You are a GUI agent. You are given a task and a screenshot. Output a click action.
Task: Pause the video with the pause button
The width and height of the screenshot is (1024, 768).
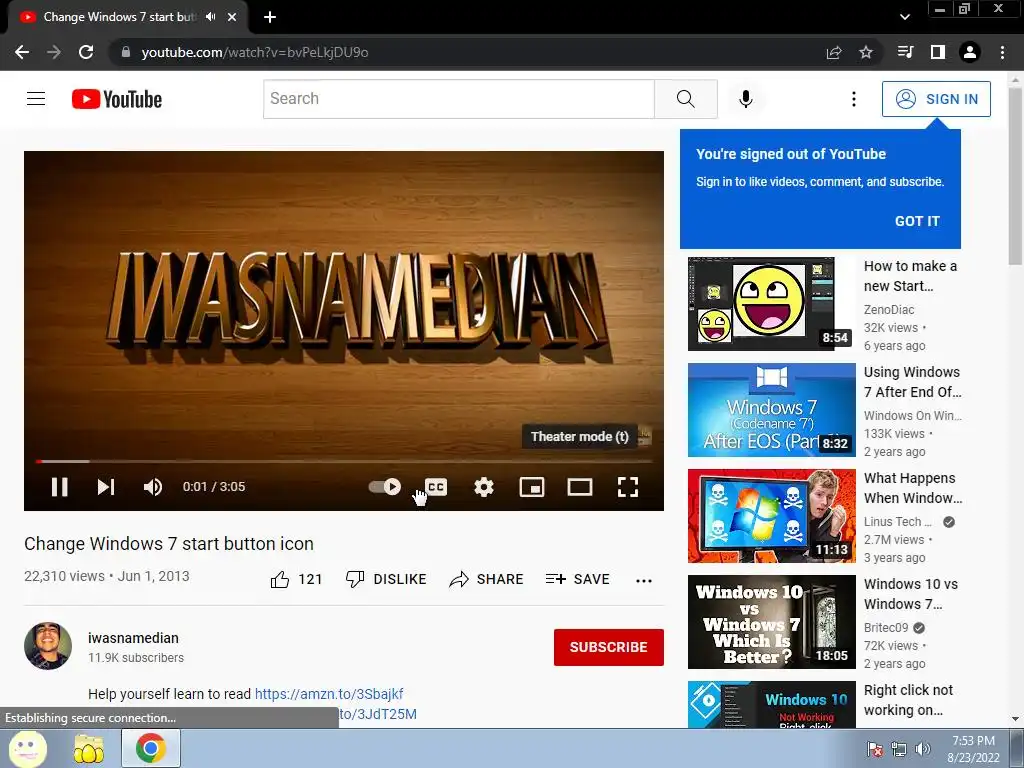click(59, 487)
